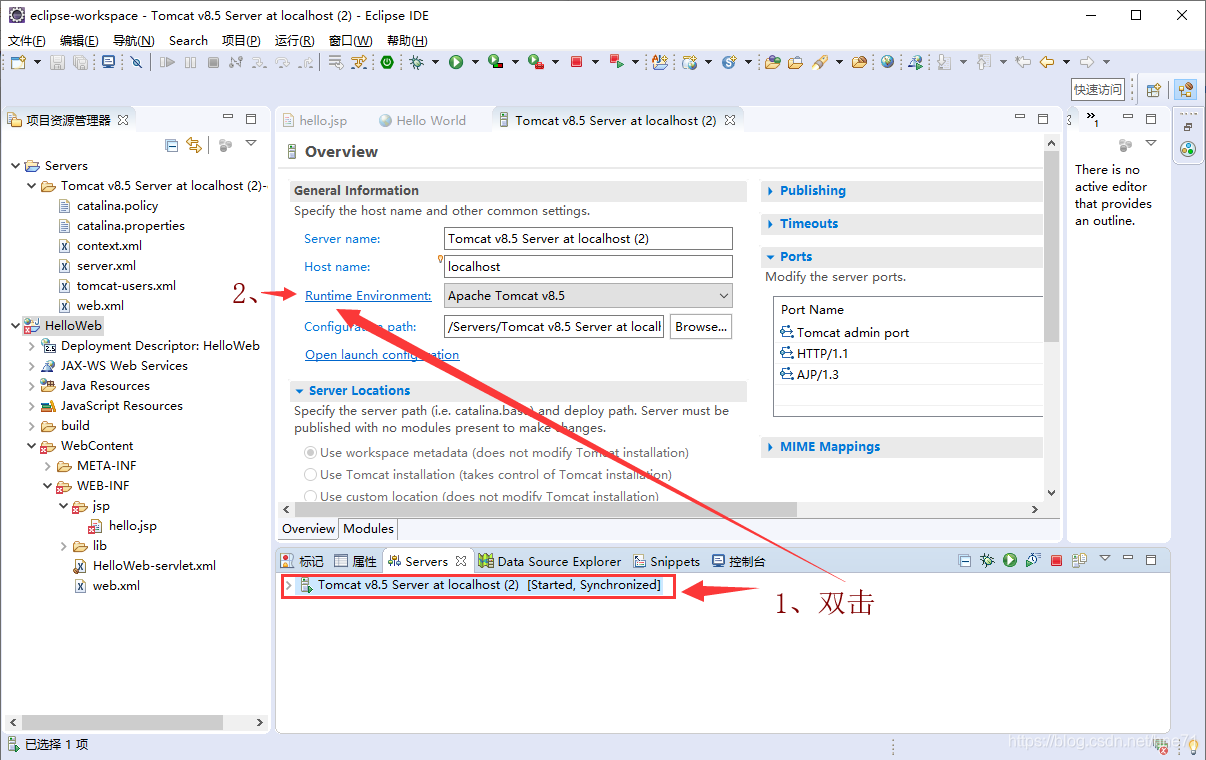Viewport: 1206px width, 760px height.
Task: Click Link with Editor icon in project explorer
Action: pyautogui.click(x=194, y=145)
